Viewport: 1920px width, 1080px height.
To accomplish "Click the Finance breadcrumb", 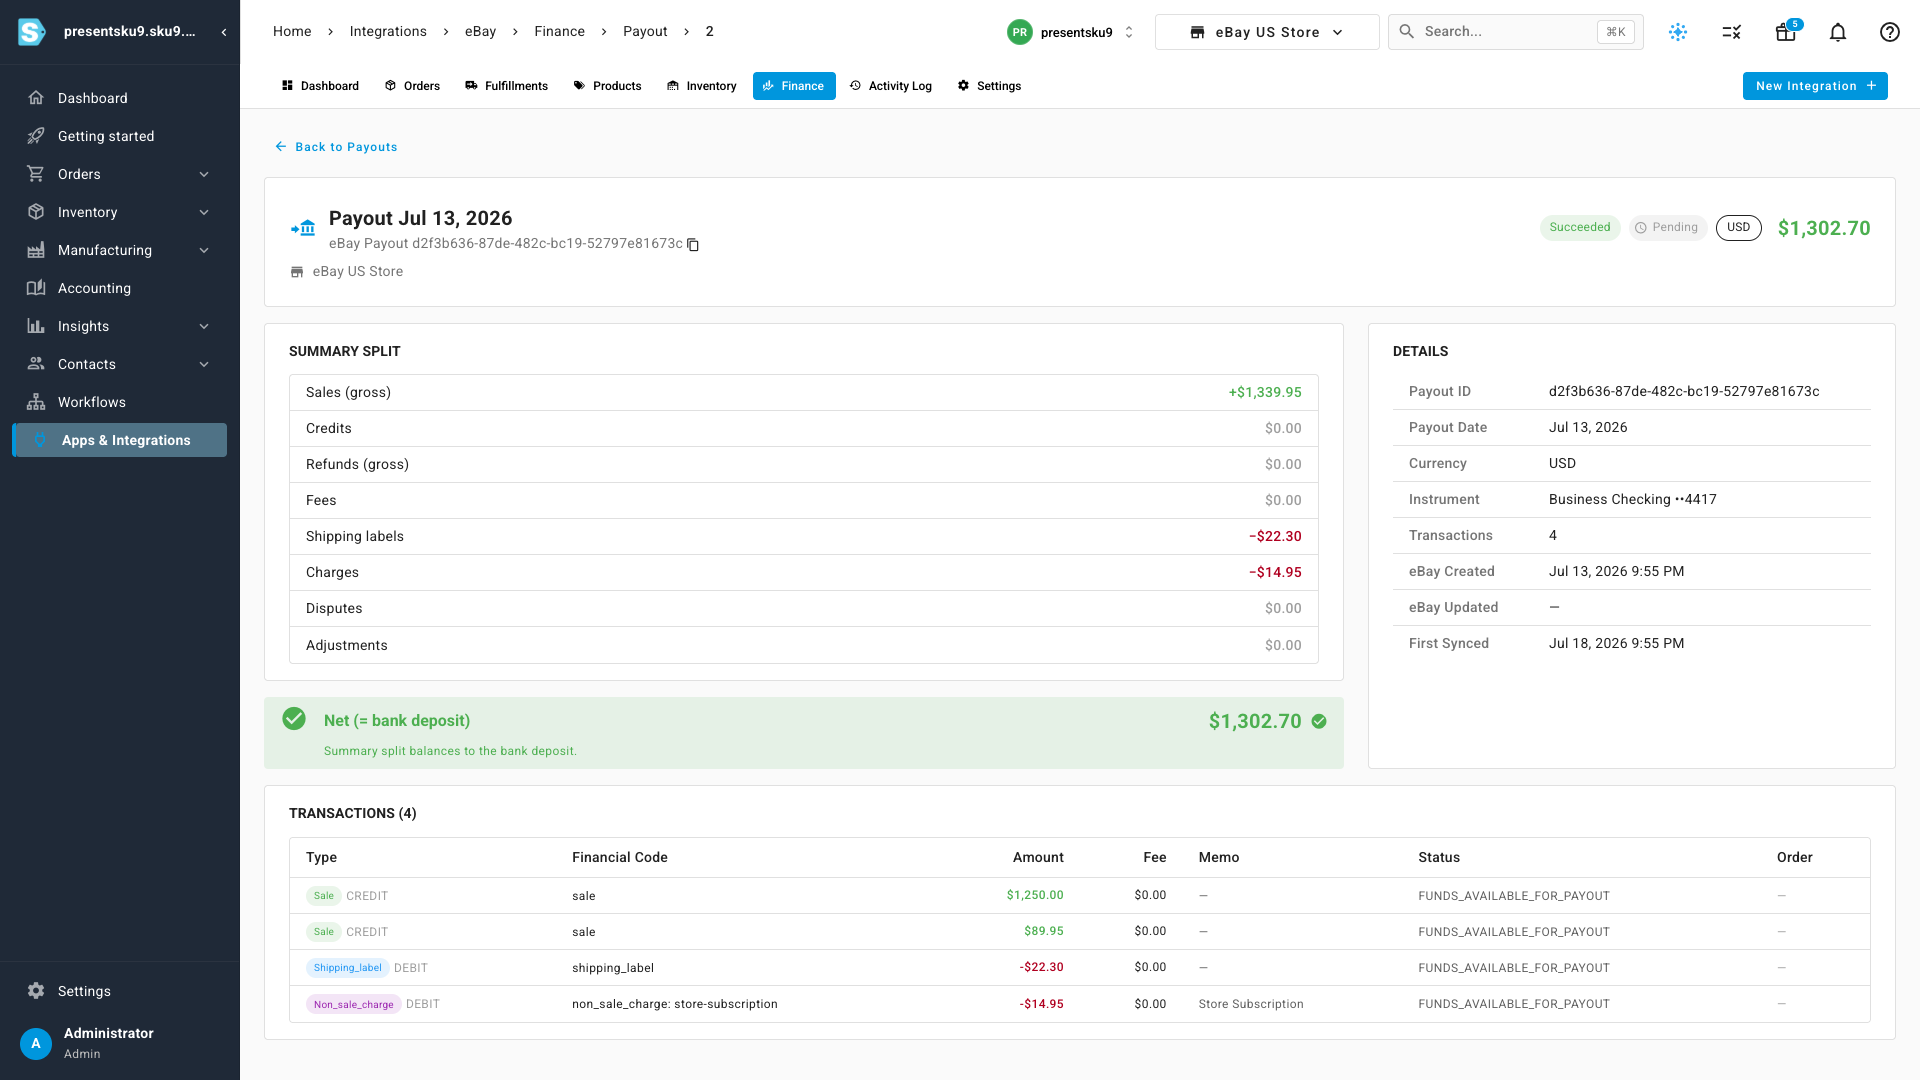I will click(559, 32).
